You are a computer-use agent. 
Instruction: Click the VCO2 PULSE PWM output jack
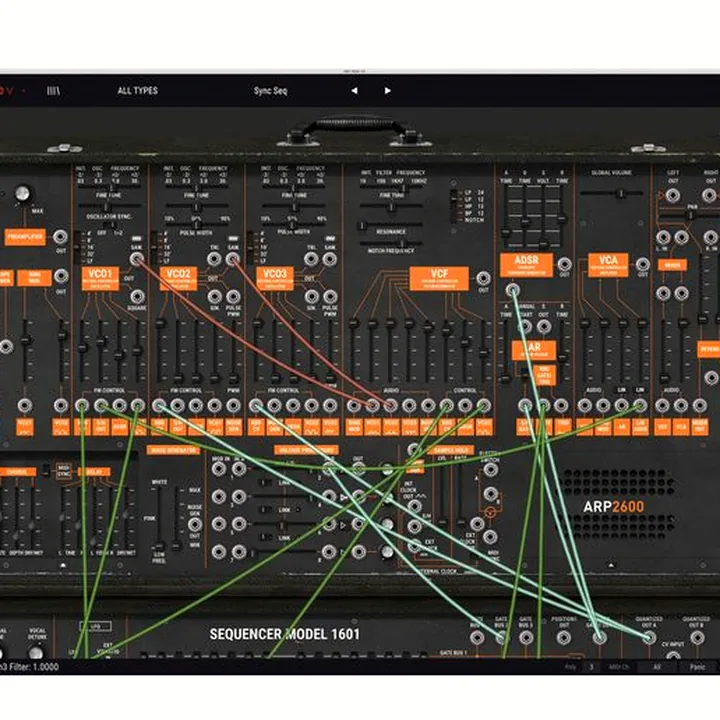click(233, 297)
